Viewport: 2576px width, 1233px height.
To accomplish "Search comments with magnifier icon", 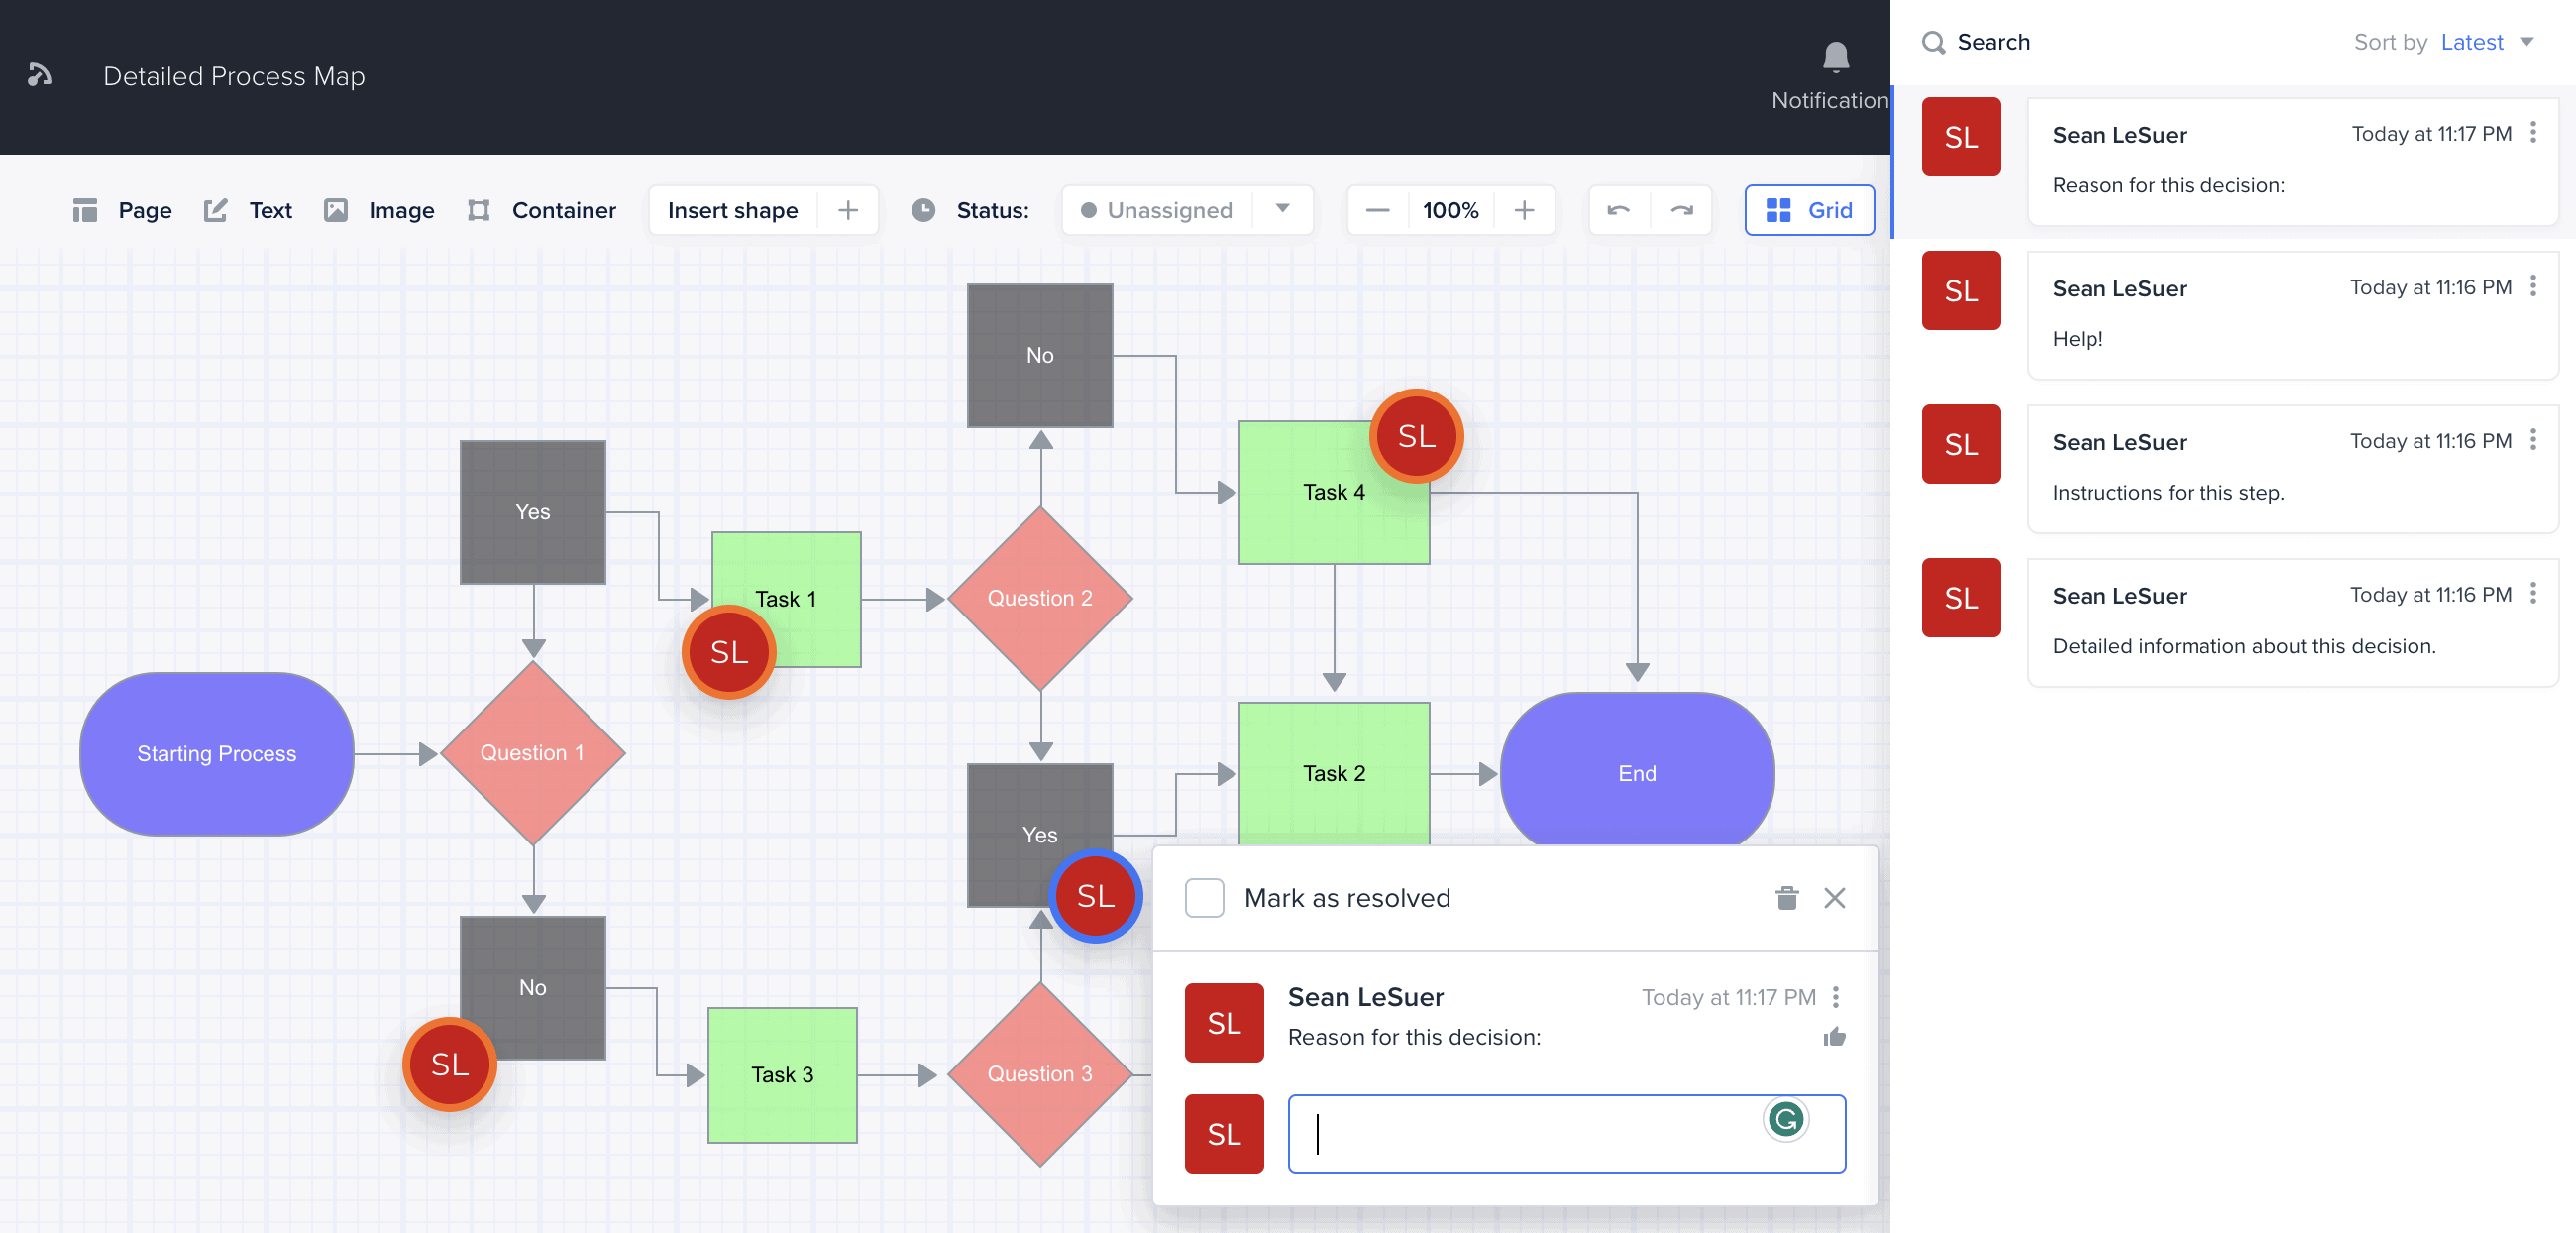I will pyautogui.click(x=1933, y=42).
